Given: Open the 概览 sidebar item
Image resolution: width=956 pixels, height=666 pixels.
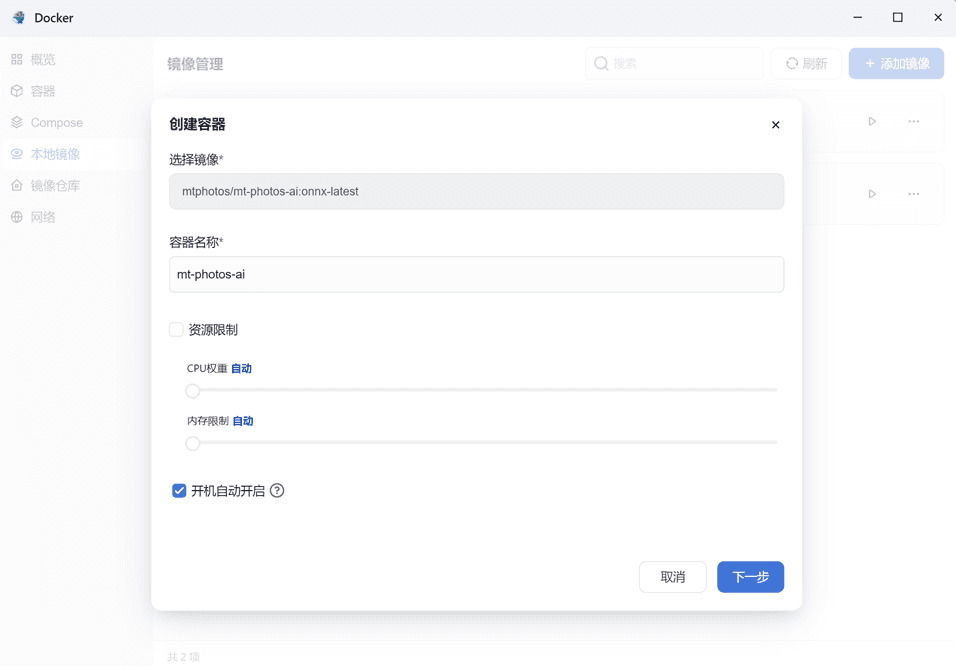Looking at the screenshot, I should [73, 59].
